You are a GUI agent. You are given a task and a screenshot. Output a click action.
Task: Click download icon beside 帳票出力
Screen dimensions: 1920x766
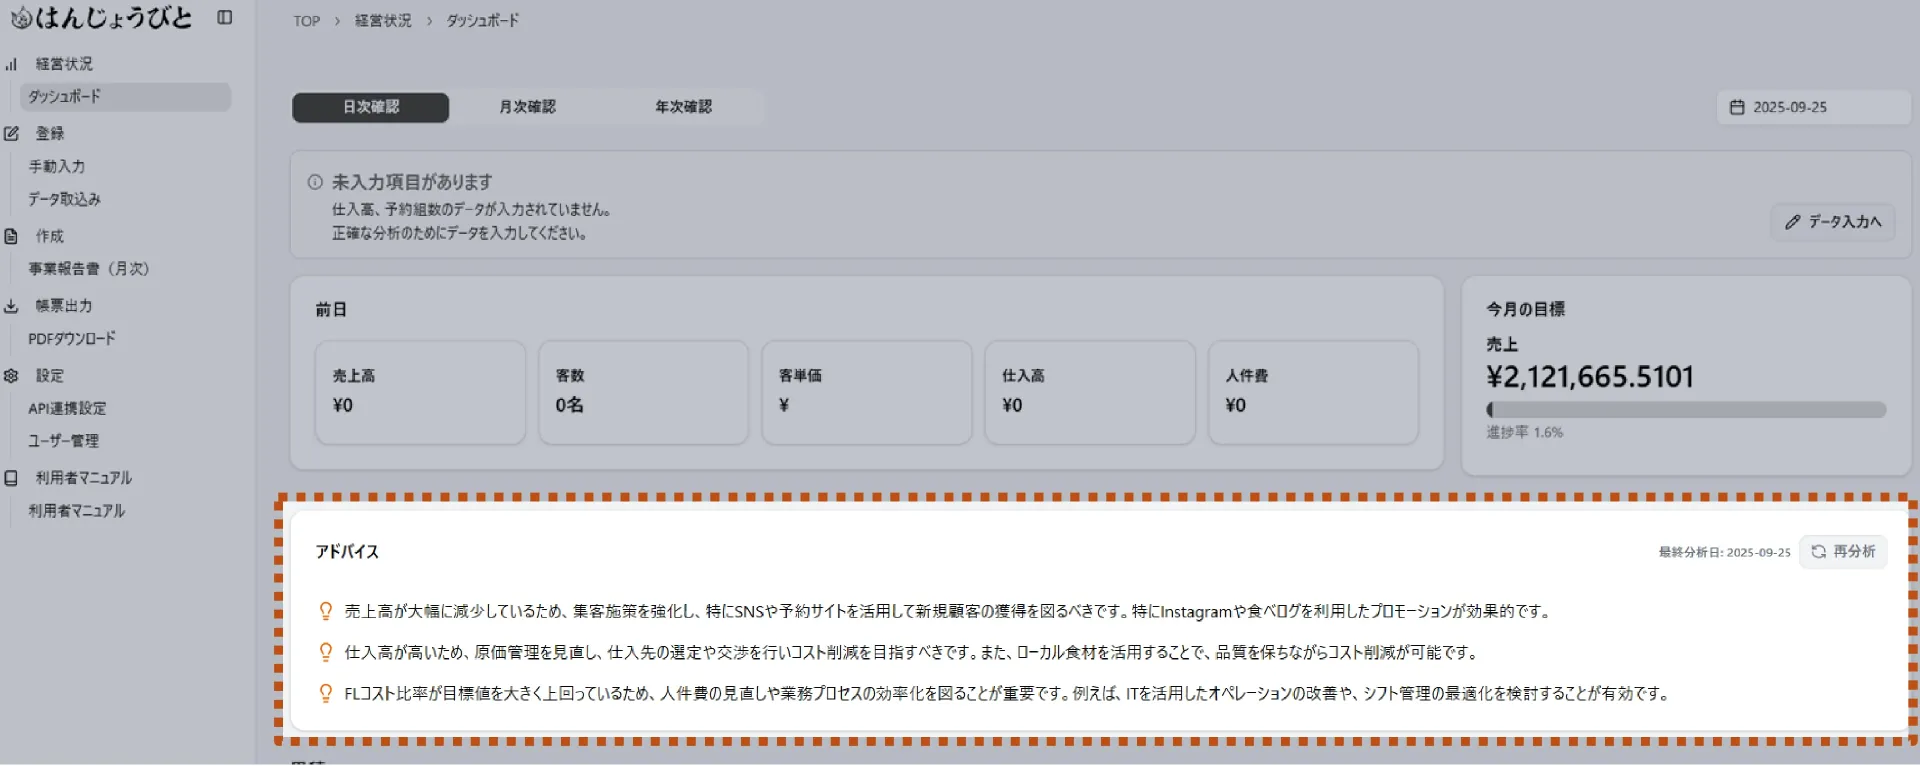tap(11, 306)
